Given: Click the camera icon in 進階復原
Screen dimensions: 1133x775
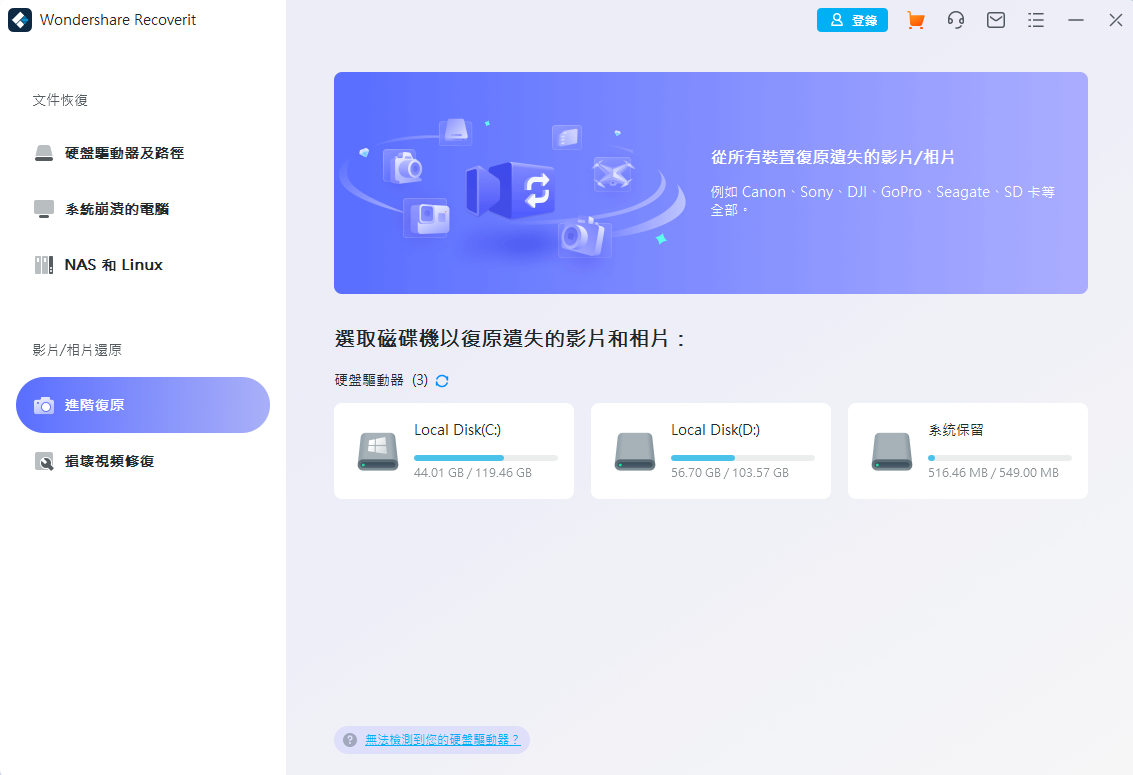Looking at the screenshot, I should (x=44, y=405).
